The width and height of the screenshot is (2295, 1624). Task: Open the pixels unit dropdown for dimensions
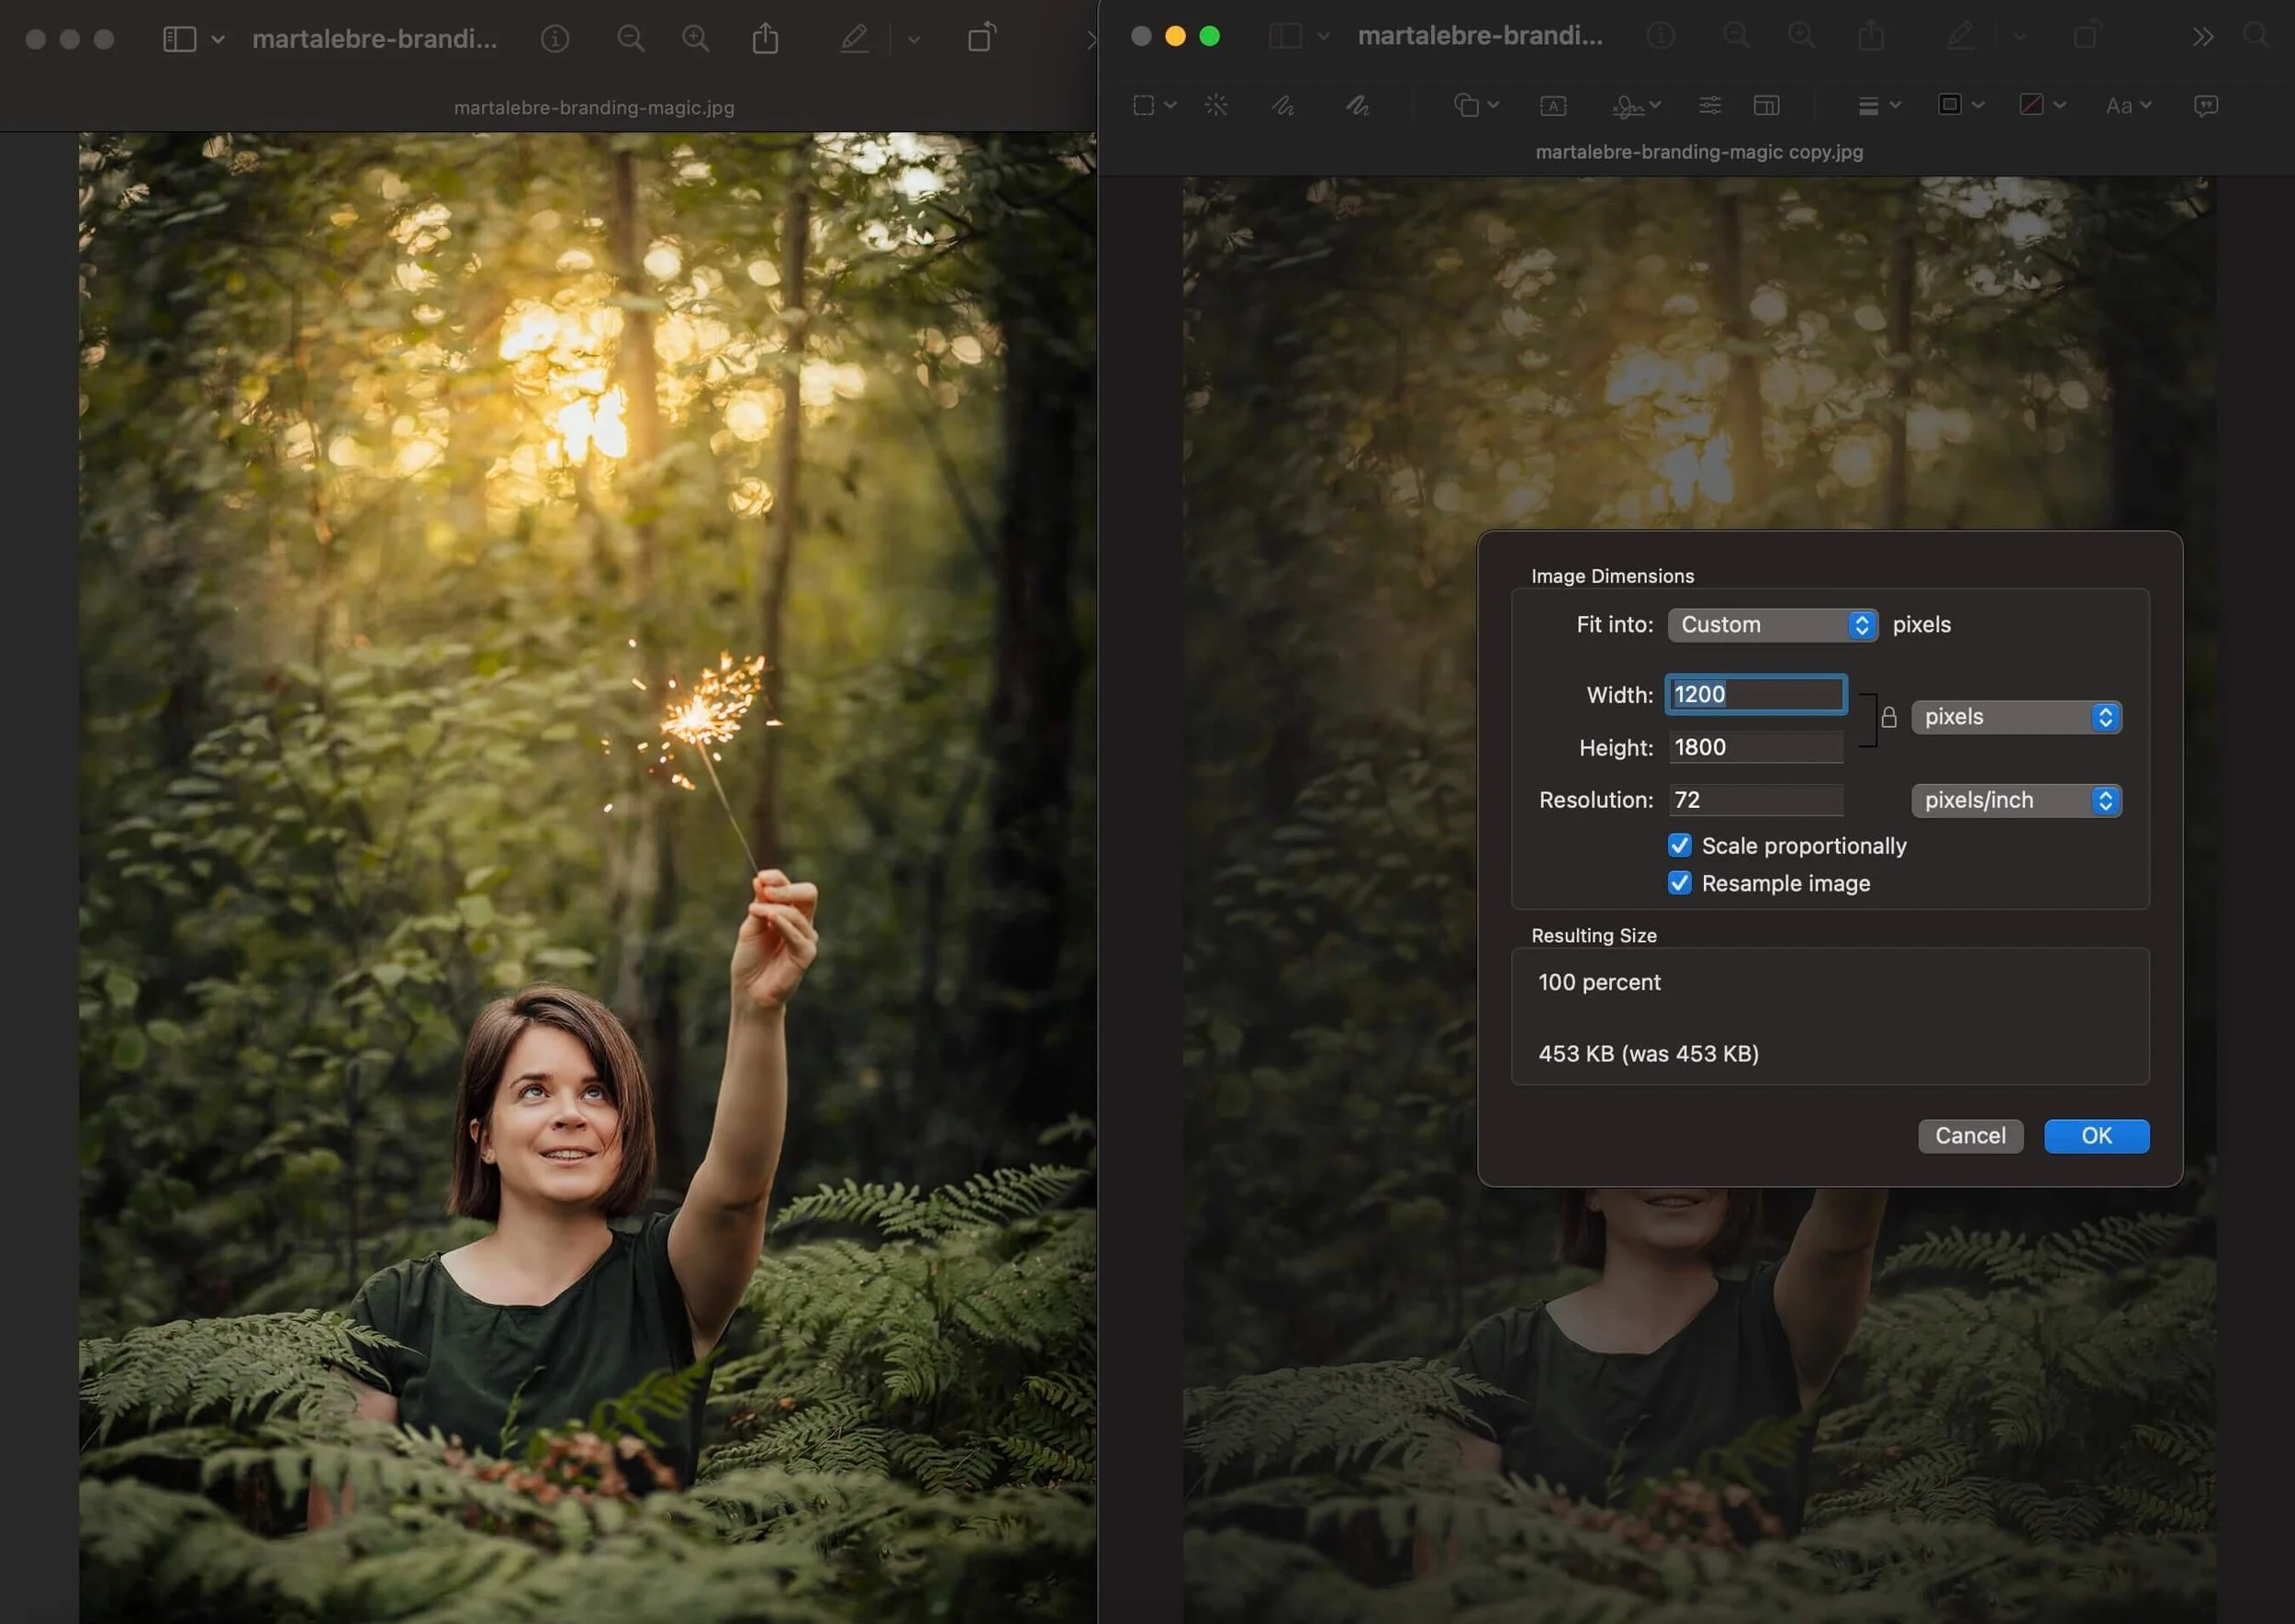[2015, 717]
